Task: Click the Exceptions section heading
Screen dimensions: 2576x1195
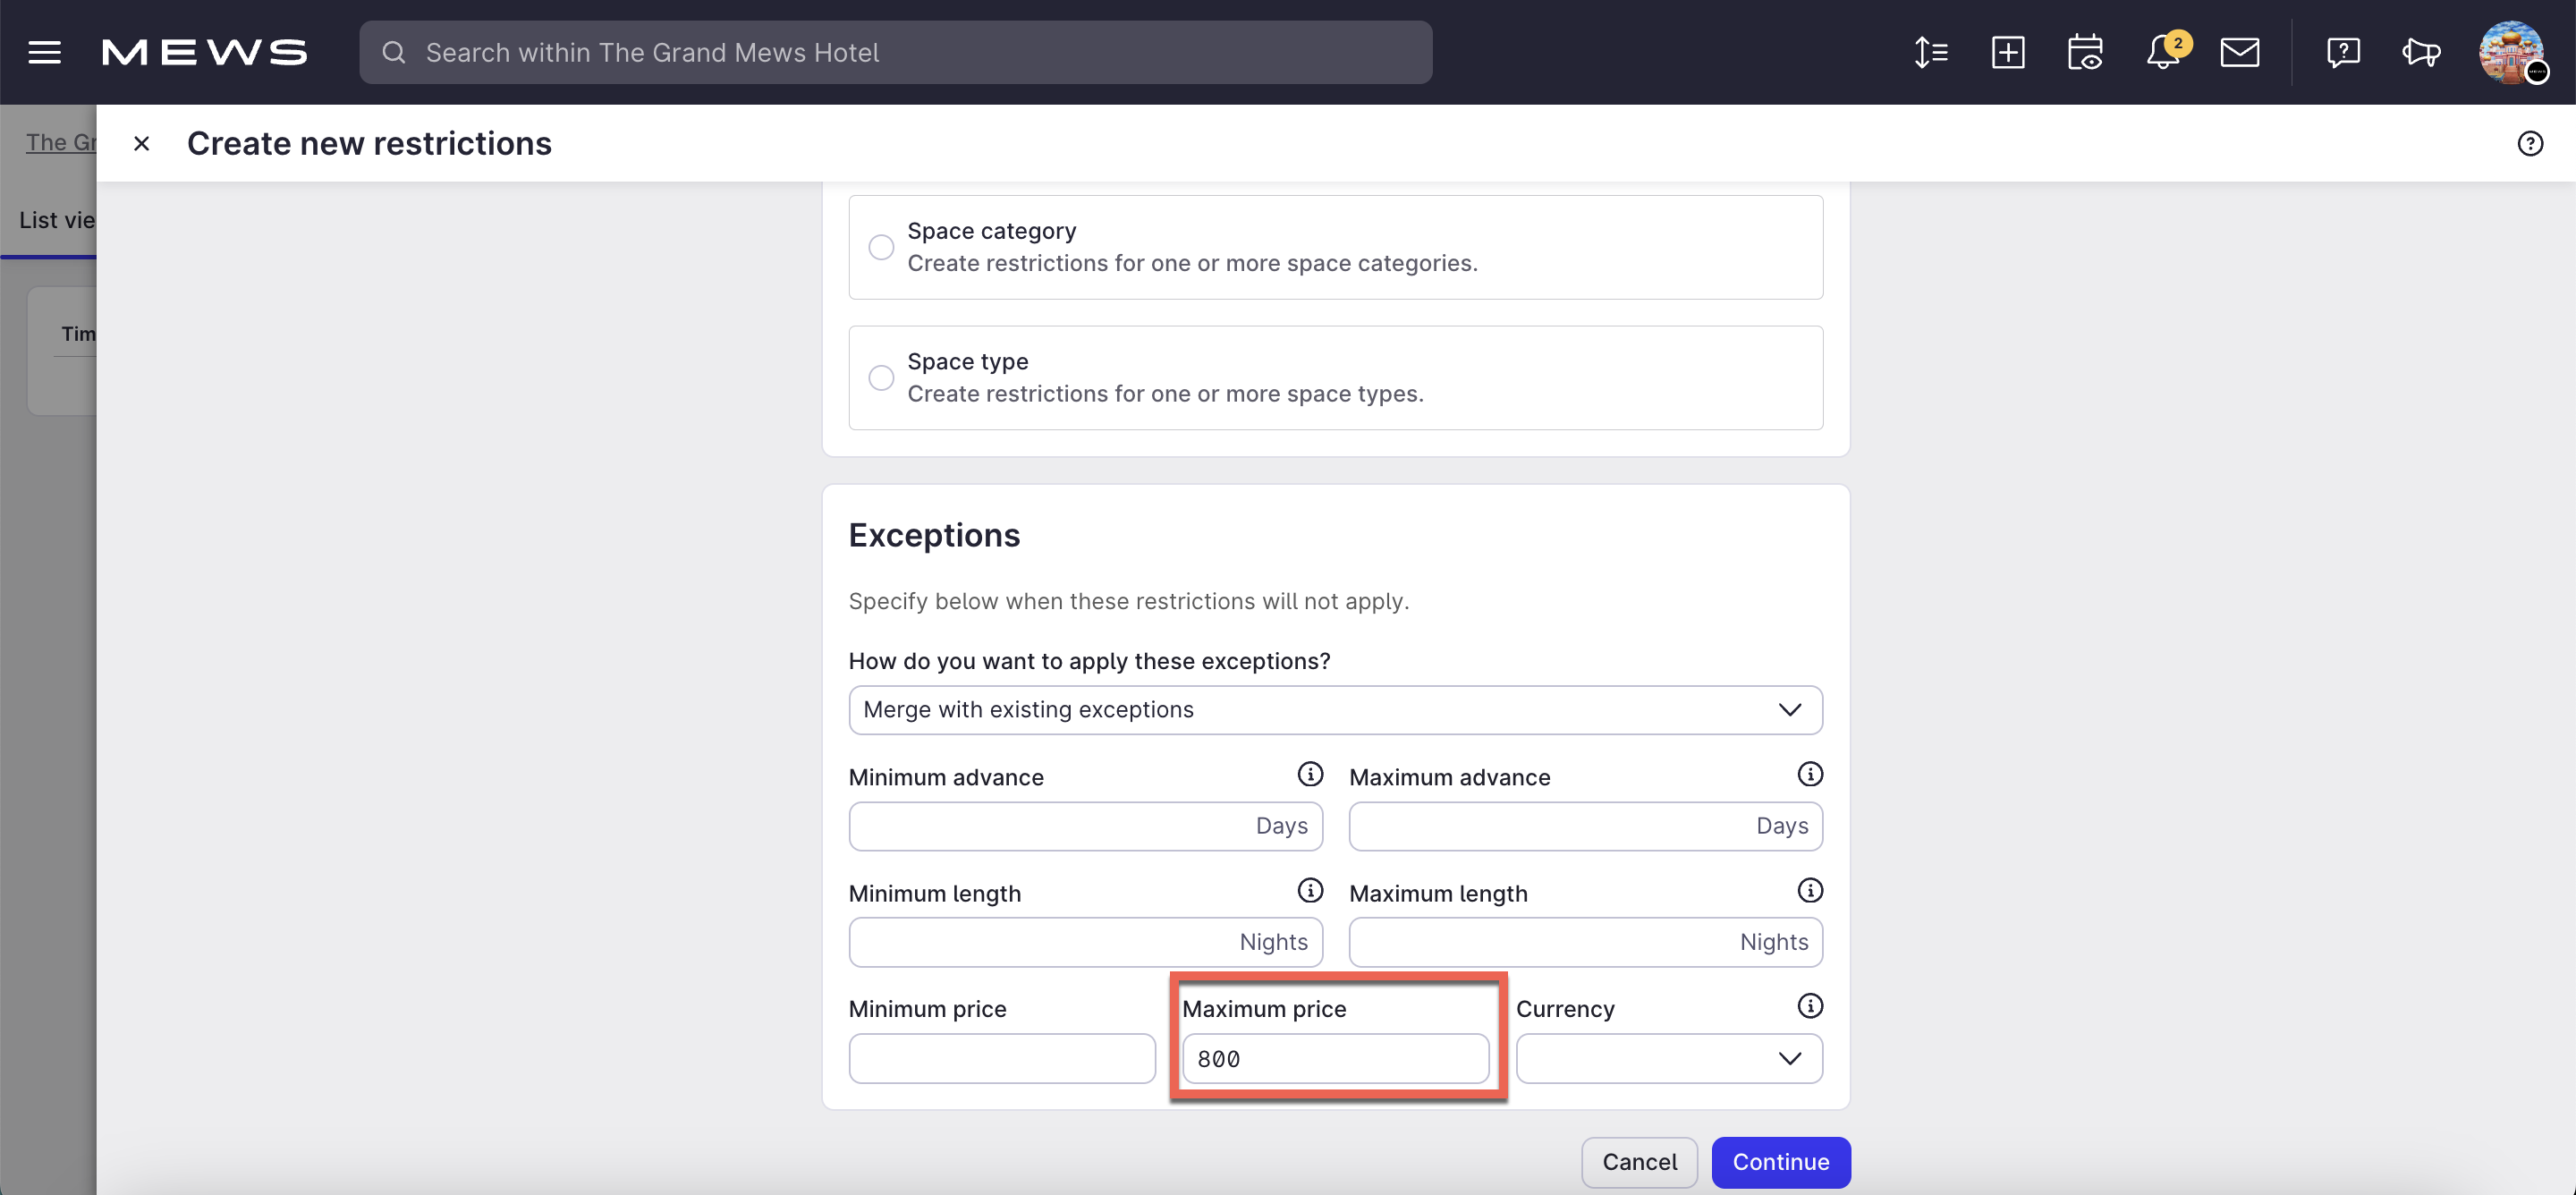Action: pyautogui.click(x=934, y=536)
